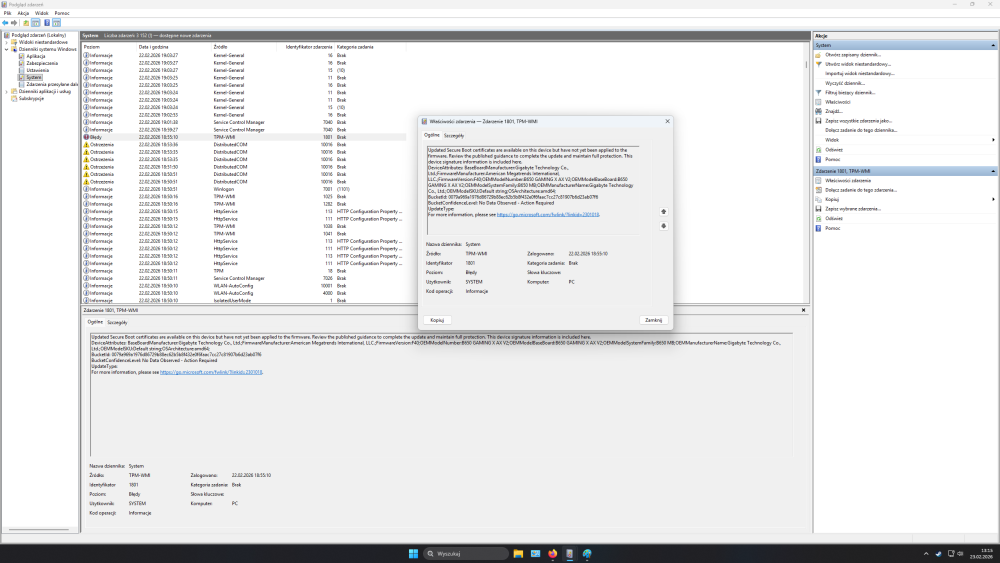This screenshot has height=563, width=1000.
Task: Open the 'Akcja' menu in the menu bar
Action: click(x=23, y=13)
